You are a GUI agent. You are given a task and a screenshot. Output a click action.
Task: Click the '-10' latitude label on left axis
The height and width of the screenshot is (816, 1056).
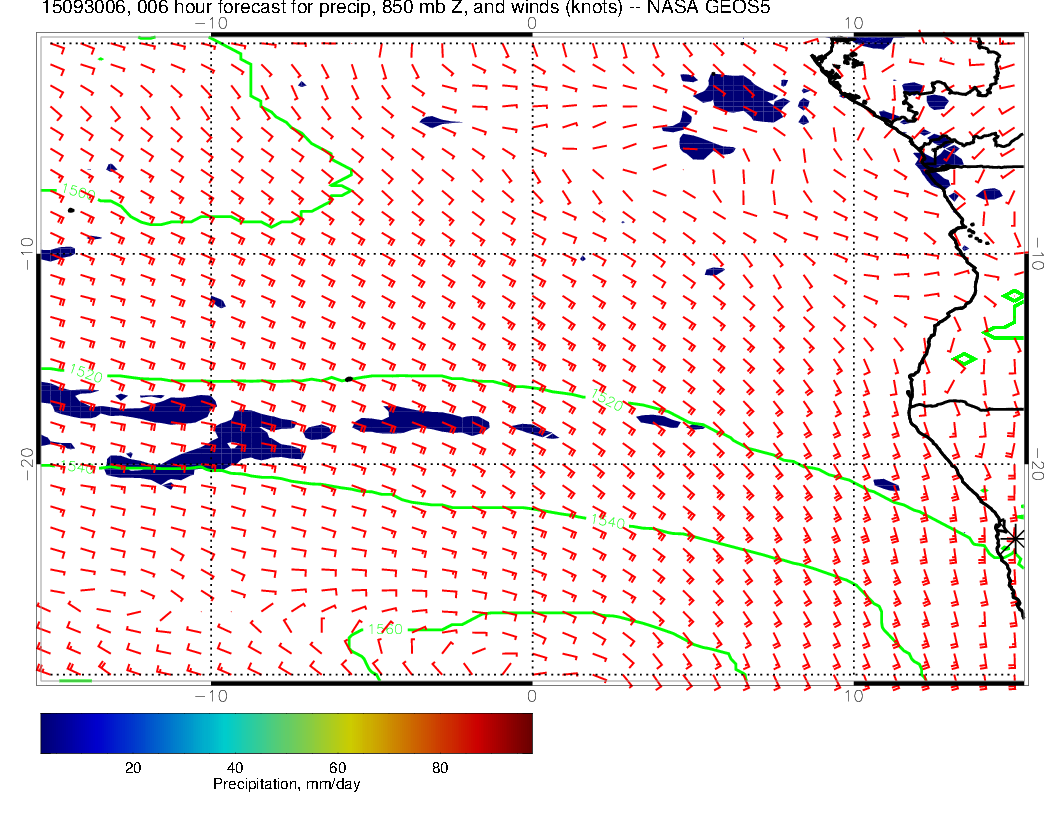coord(27,254)
